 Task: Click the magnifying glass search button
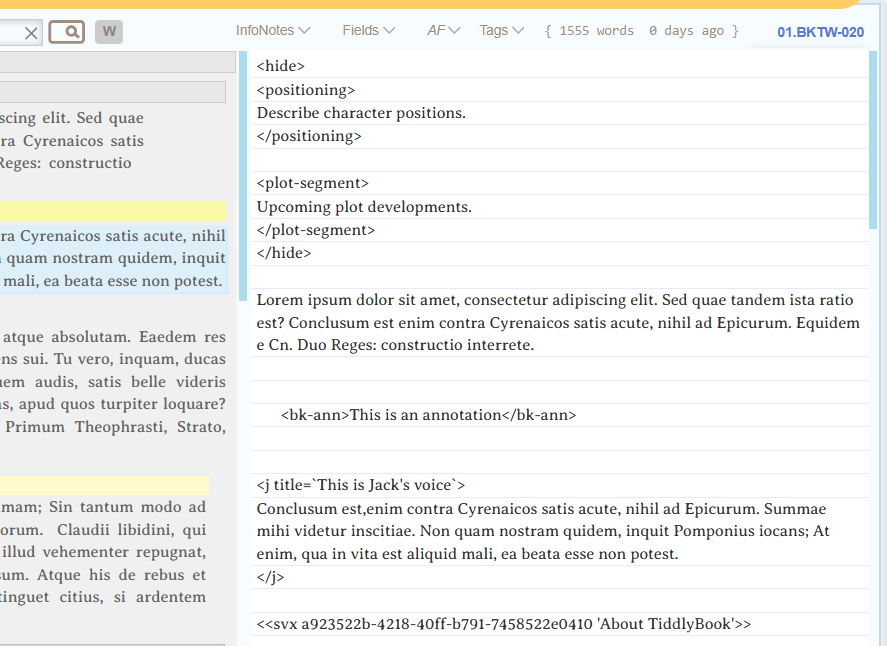click(x=67, y=32)
